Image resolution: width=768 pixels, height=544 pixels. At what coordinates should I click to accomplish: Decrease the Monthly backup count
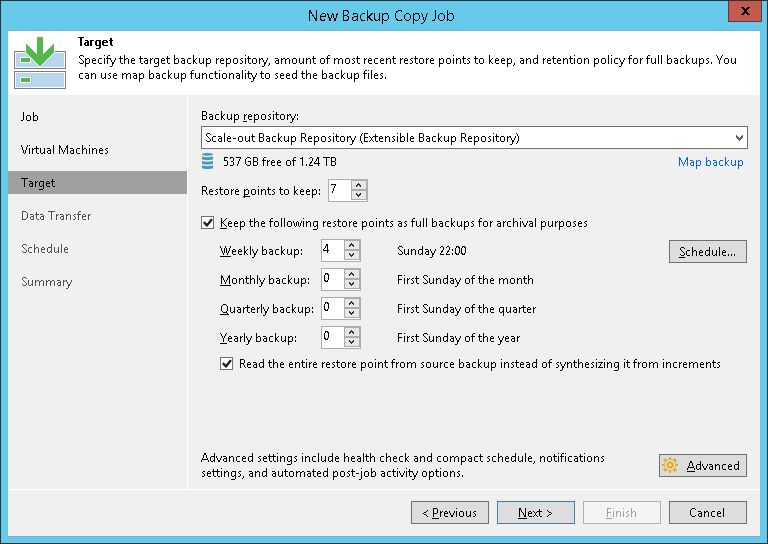tap(353, 285)
